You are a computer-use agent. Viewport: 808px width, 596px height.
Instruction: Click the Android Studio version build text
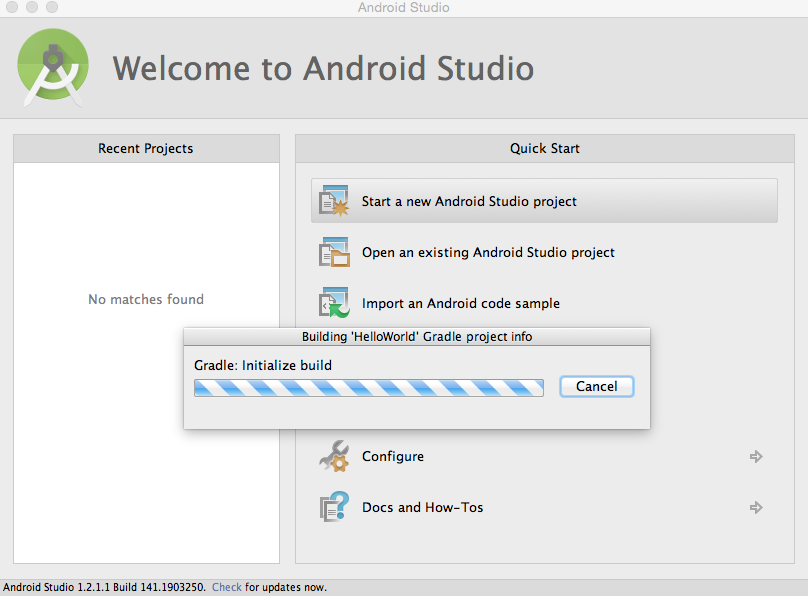(104, 587)
